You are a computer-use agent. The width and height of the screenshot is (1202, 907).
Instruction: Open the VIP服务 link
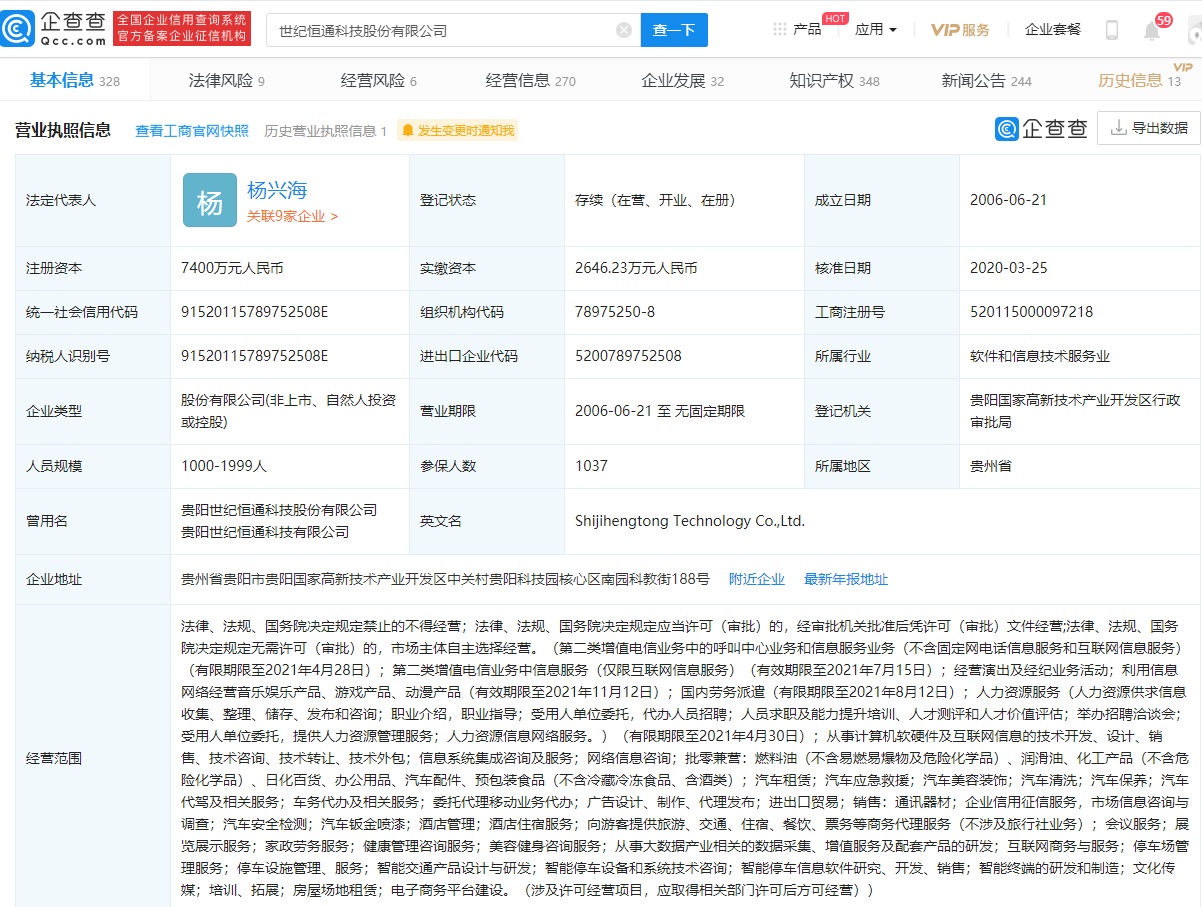(960, 30)
